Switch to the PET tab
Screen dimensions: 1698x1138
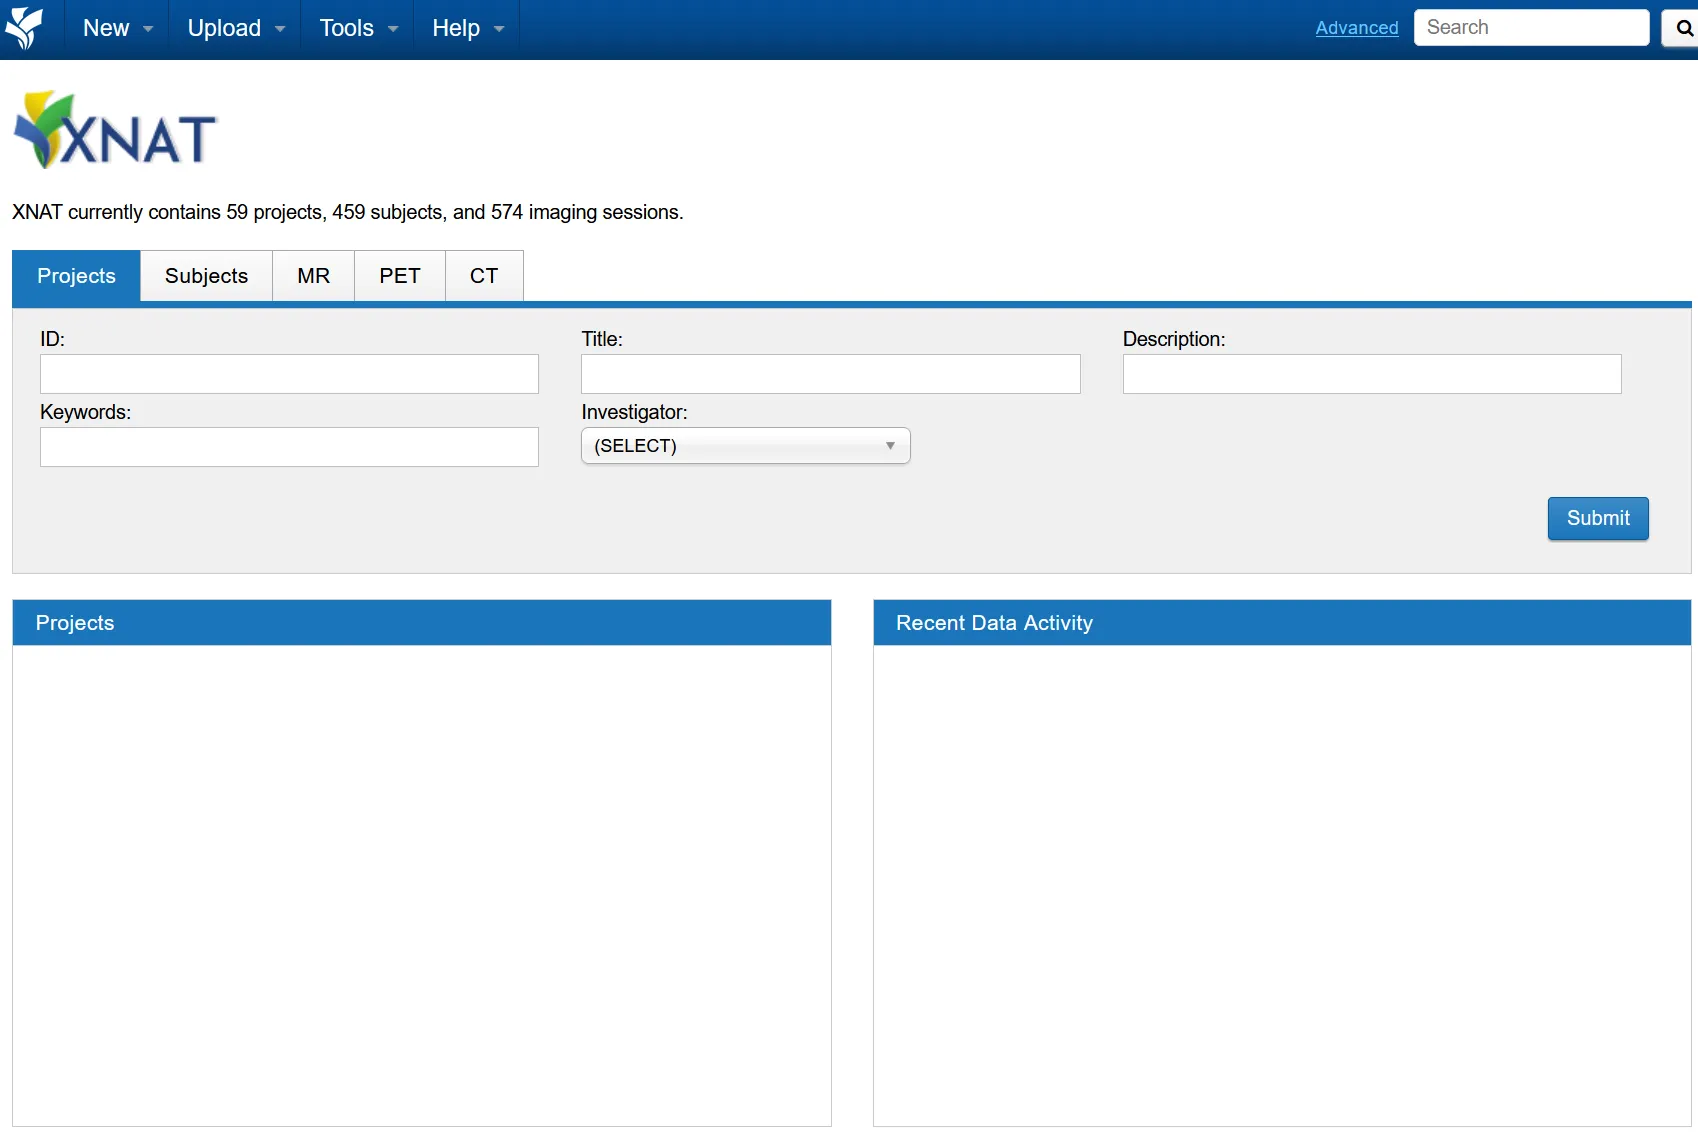(400, 276)
